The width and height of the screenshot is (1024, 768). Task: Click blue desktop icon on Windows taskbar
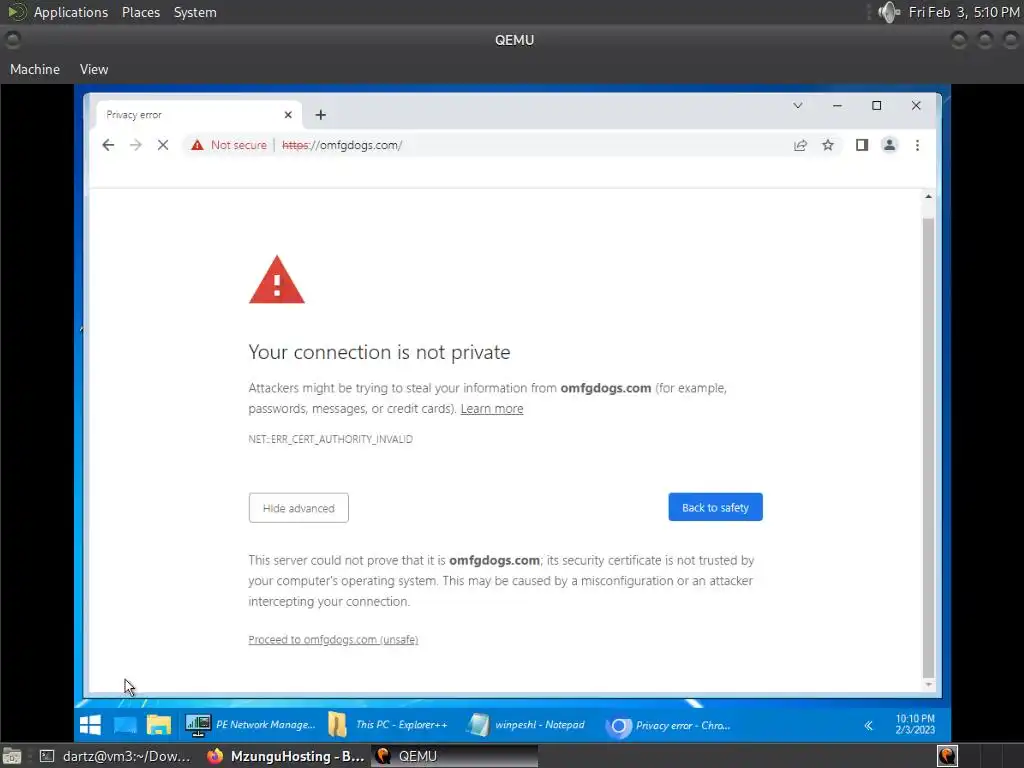[125, 725]
